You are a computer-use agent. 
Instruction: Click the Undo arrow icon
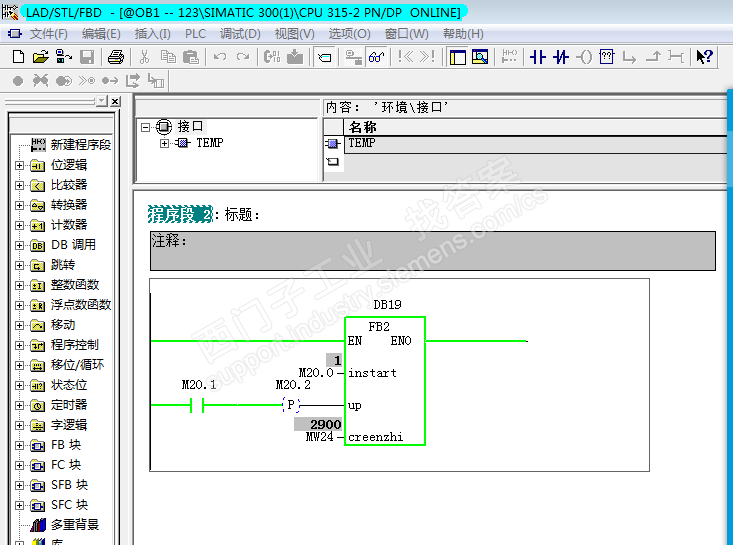point(220,57)
